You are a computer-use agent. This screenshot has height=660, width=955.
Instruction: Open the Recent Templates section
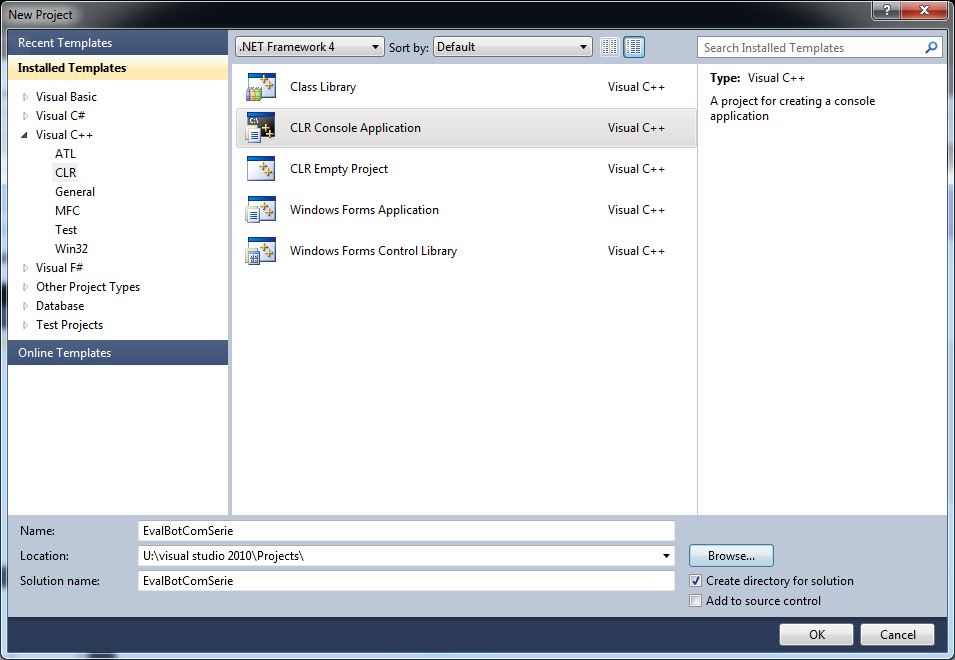pyautogui.click(x=118, y=43)
